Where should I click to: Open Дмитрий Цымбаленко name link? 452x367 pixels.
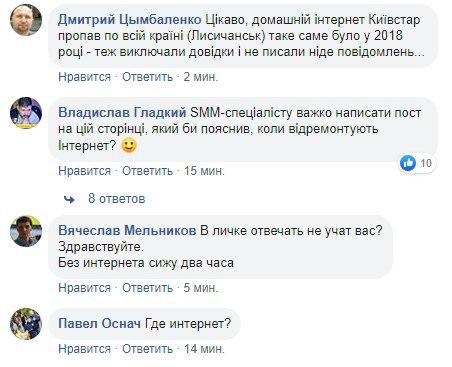[x=130, y=20]
